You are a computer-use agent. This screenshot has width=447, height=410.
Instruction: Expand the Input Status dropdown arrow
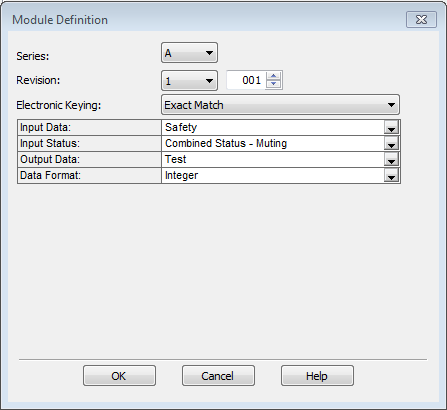[391, 144]
